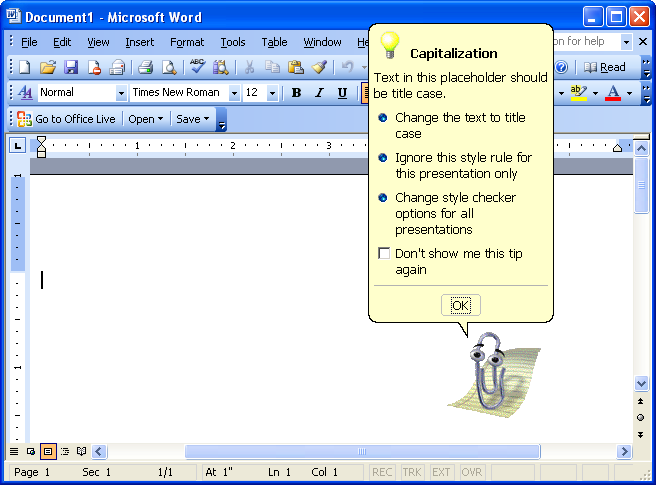Screen dimensions: 656x485
Task: Click the Select Browse Object button
Action: pos(641,418)
